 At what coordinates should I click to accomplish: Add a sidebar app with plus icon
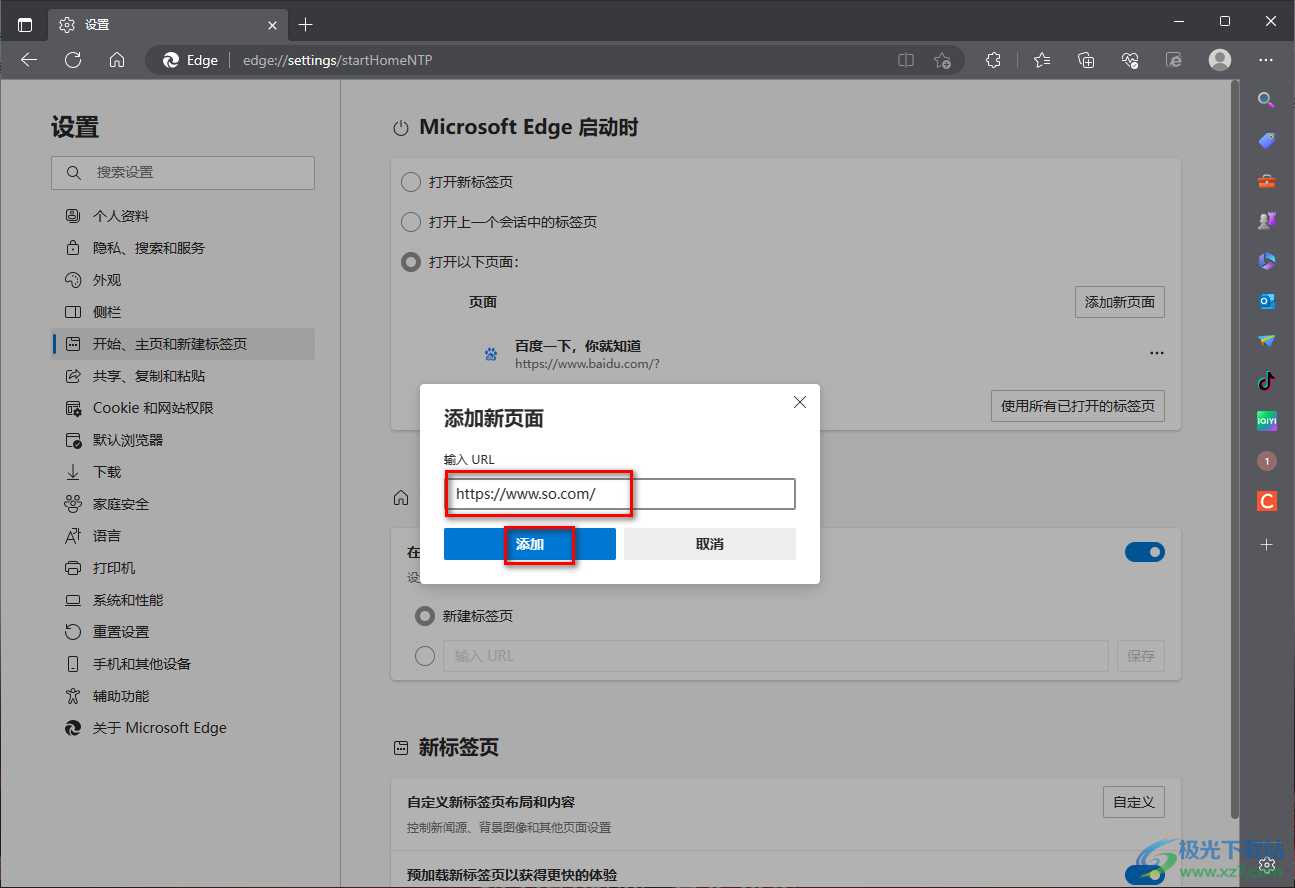pyautogui.click(x=1267, y=545)
